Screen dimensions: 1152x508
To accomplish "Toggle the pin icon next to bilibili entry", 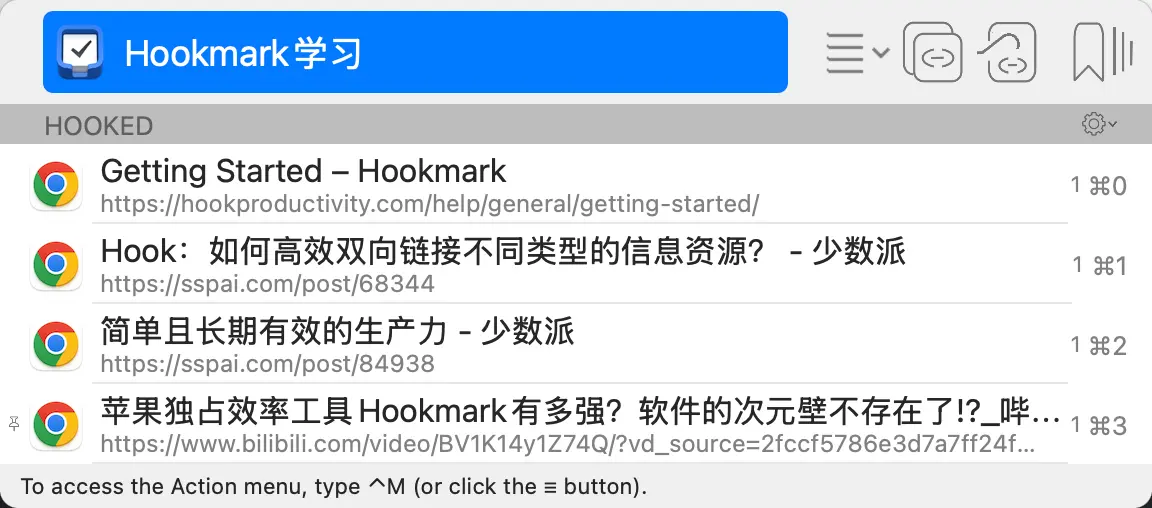I will 14,423.
